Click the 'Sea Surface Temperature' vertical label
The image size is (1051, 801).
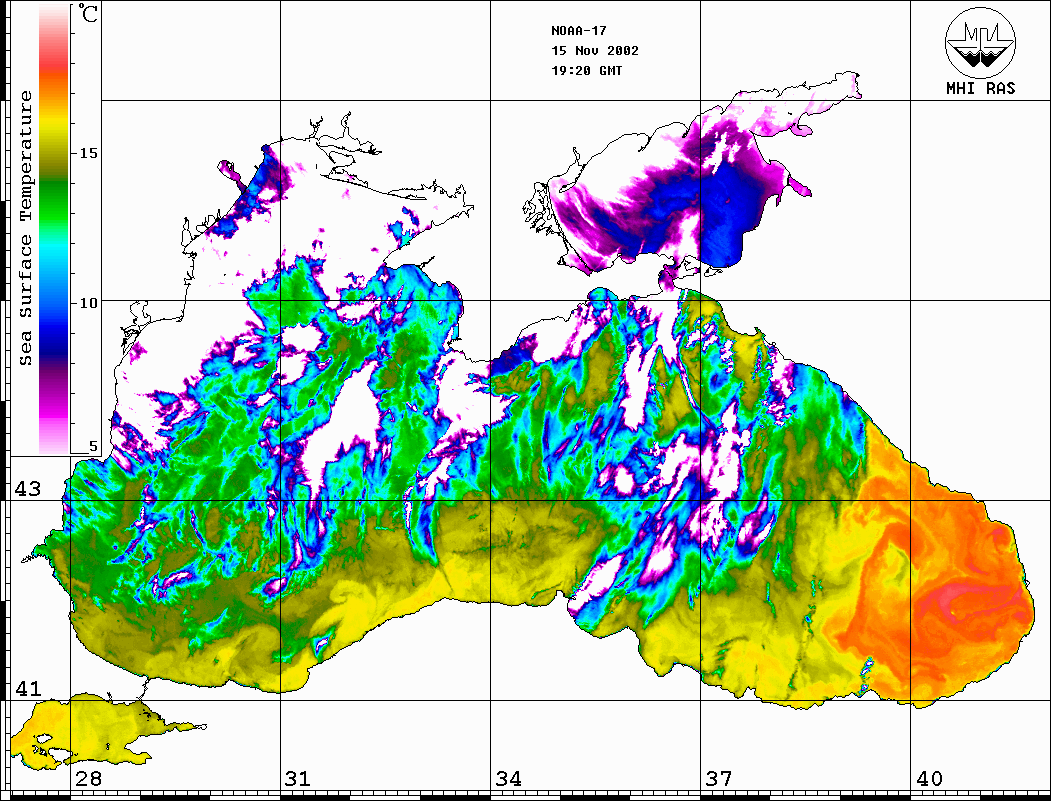(25, 229)
